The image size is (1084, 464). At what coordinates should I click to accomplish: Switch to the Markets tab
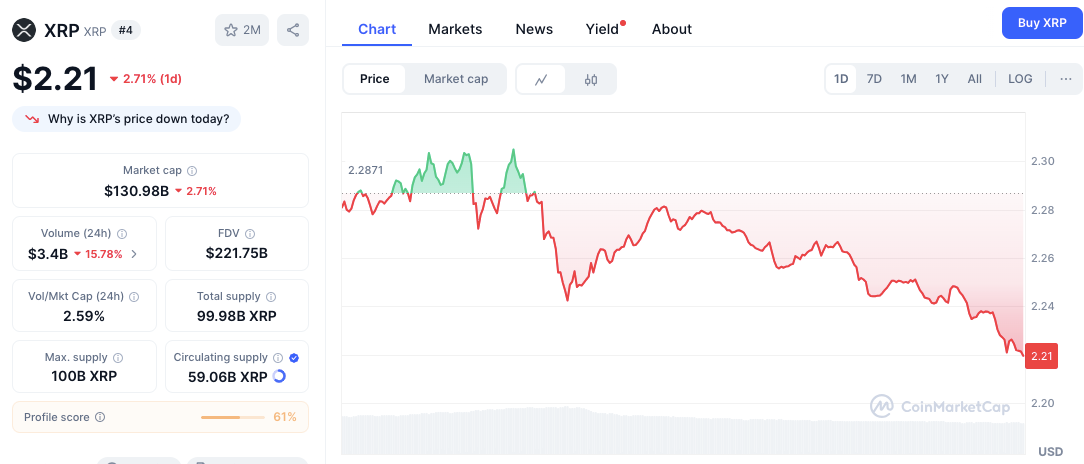pos(455,29)
